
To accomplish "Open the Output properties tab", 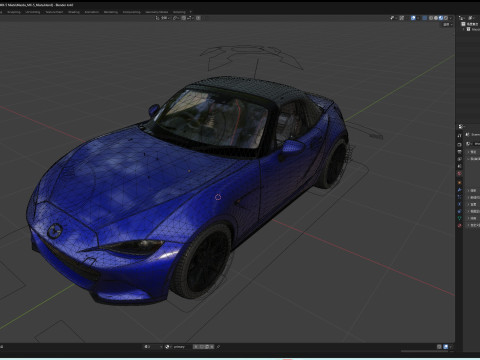I will [459, 152].
